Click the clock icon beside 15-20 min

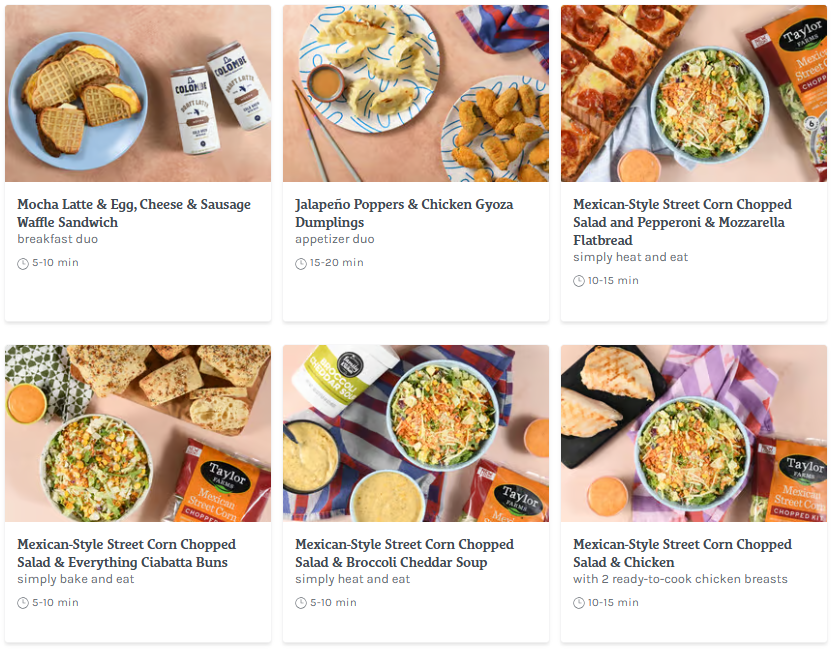click(301, 263)
